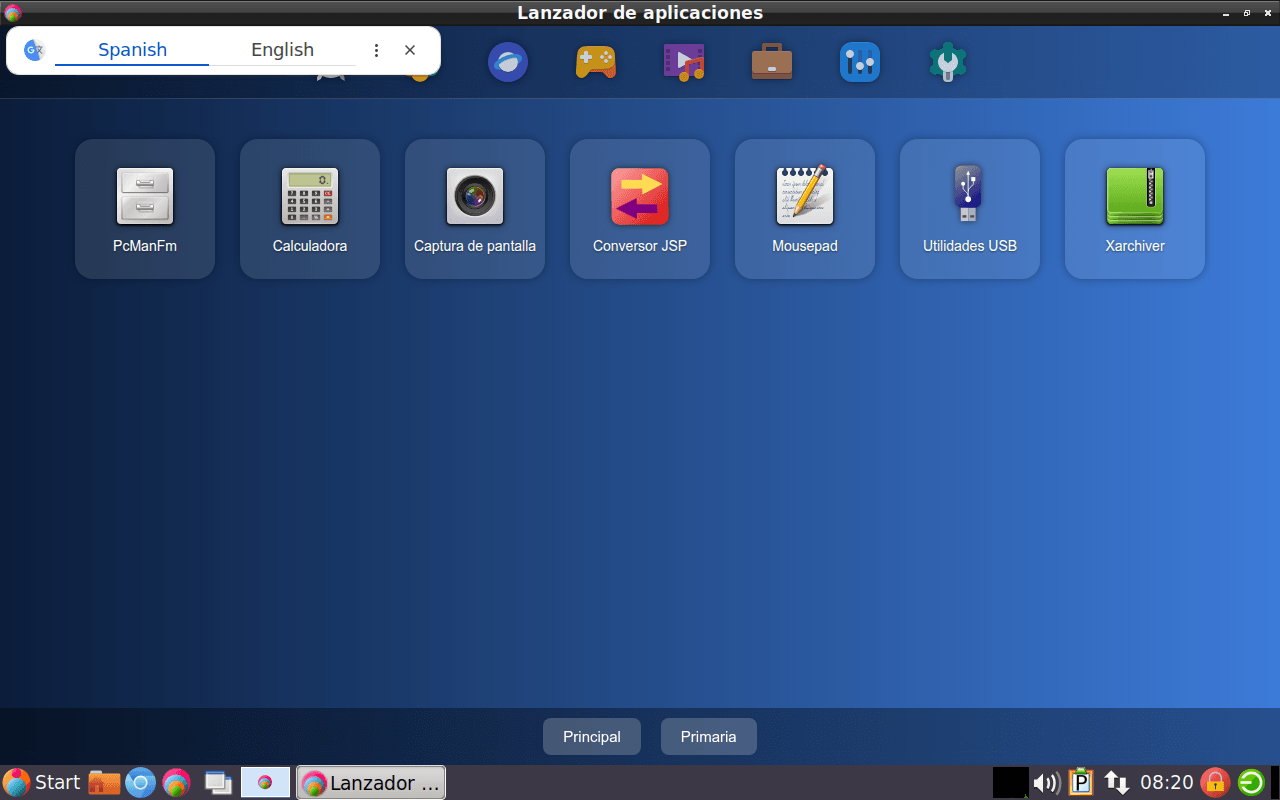Open the Games category gamepad icon
The height and width of the screenshot is (800, 1280).
click(x=595, y=61)
